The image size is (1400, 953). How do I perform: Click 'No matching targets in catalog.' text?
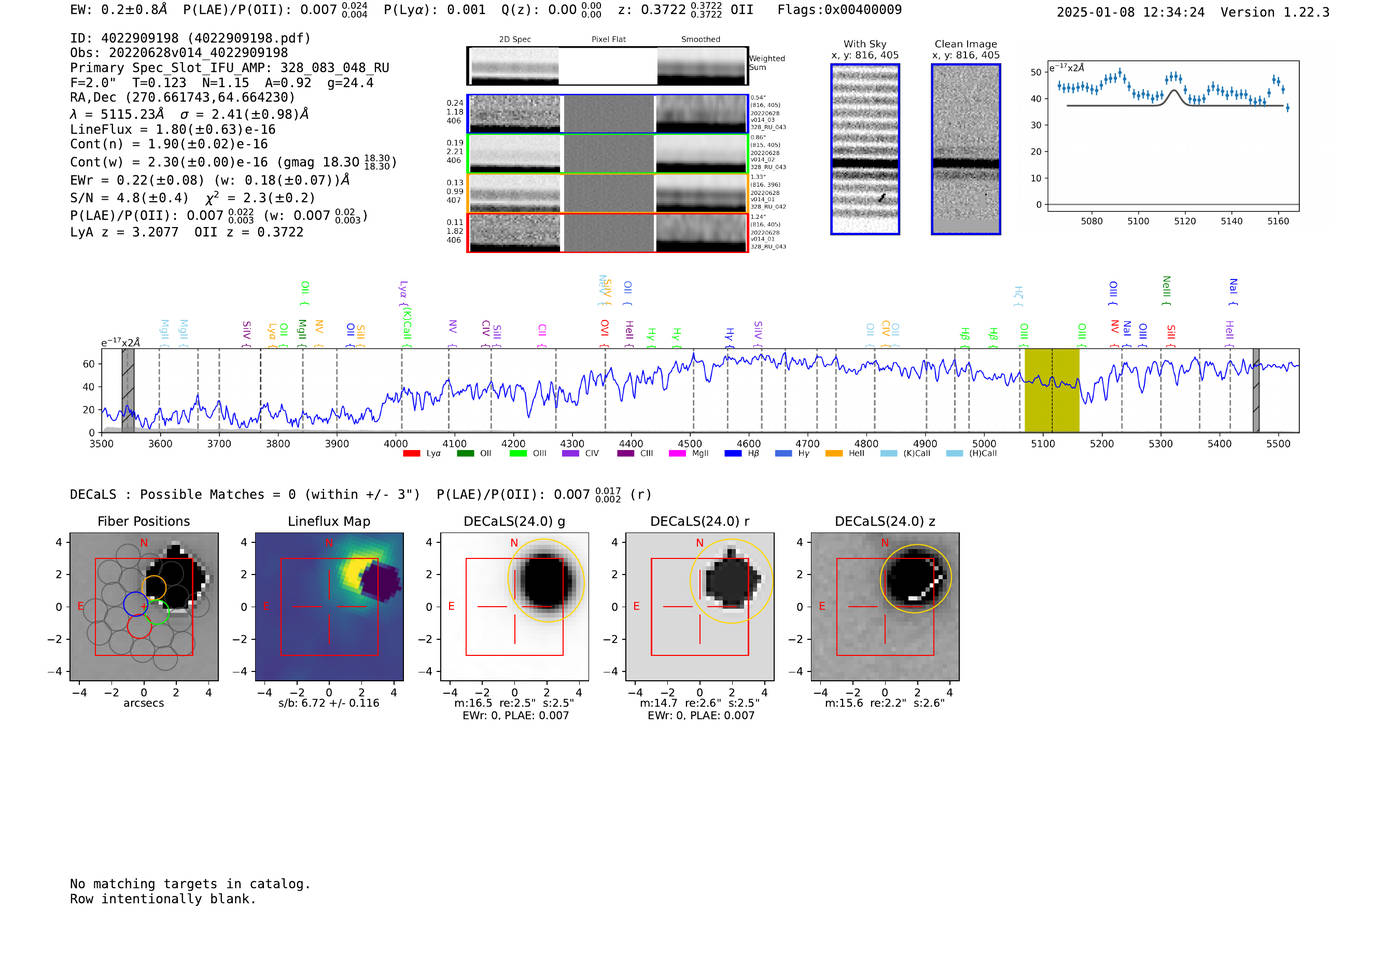tap(190, 884)
